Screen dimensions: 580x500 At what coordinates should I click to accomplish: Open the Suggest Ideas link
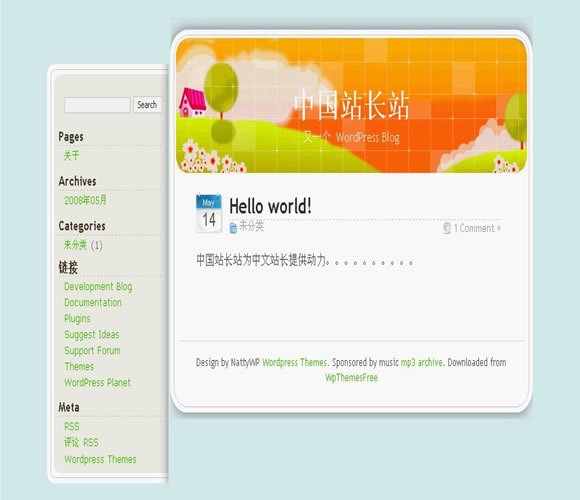coord(92,335)
